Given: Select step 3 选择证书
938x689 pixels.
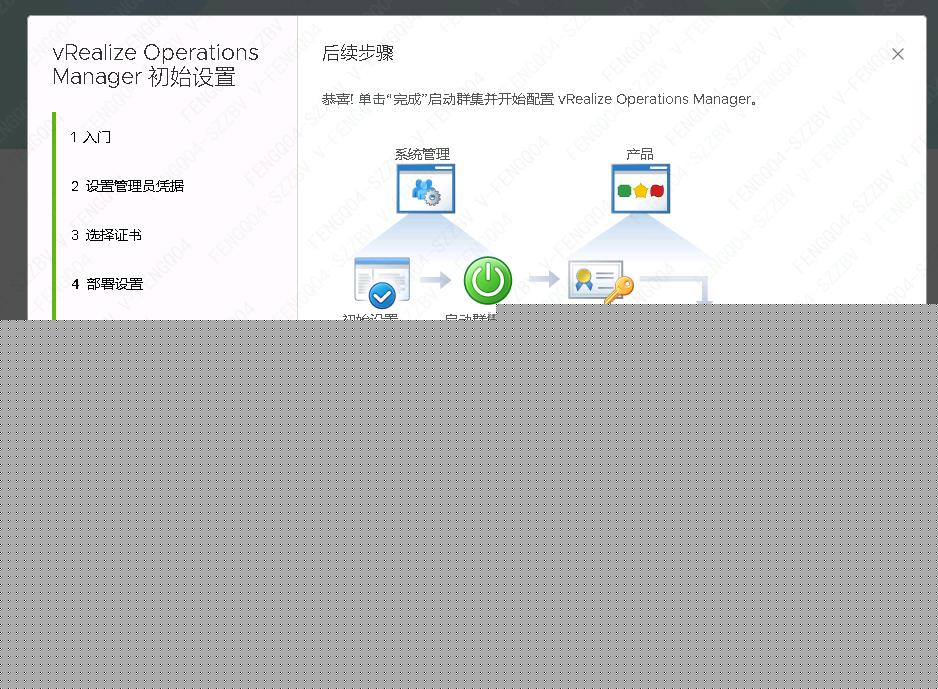Looking at the screenshot, I should tap(106, 235).
